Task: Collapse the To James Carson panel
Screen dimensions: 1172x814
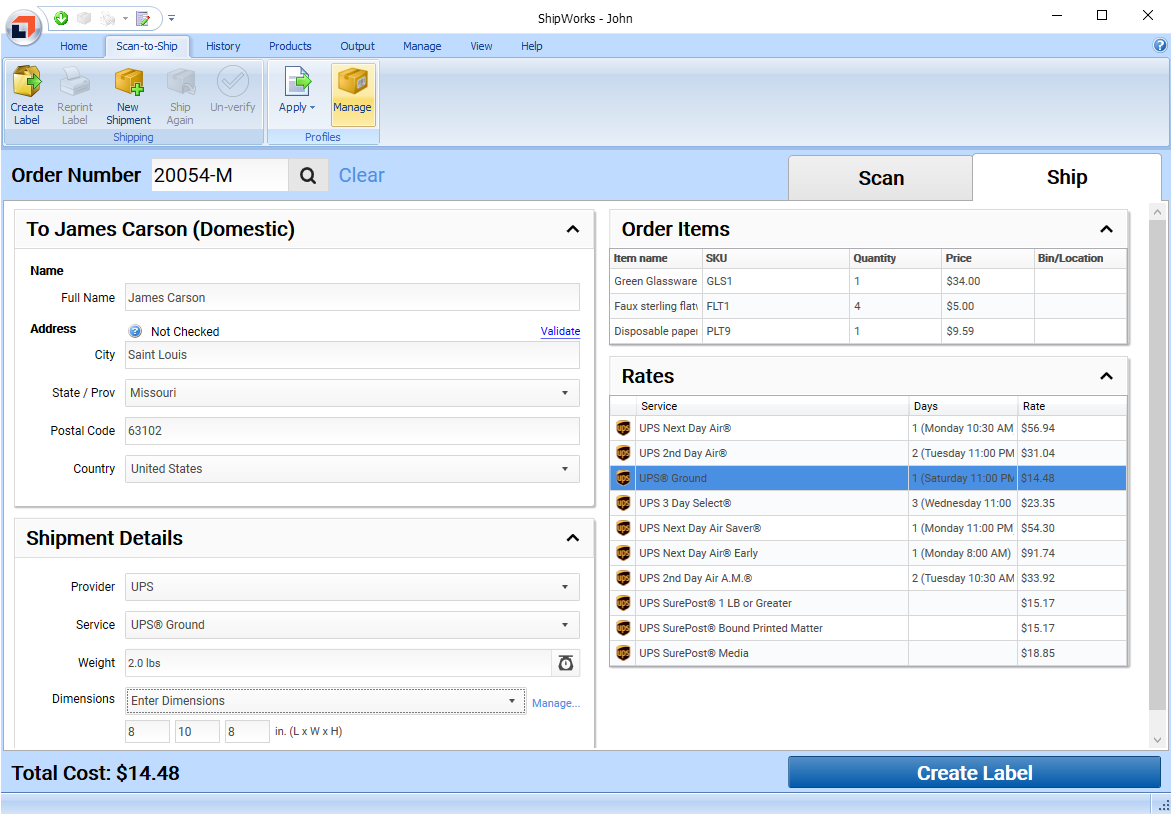Action: click(x=573, y=229)
